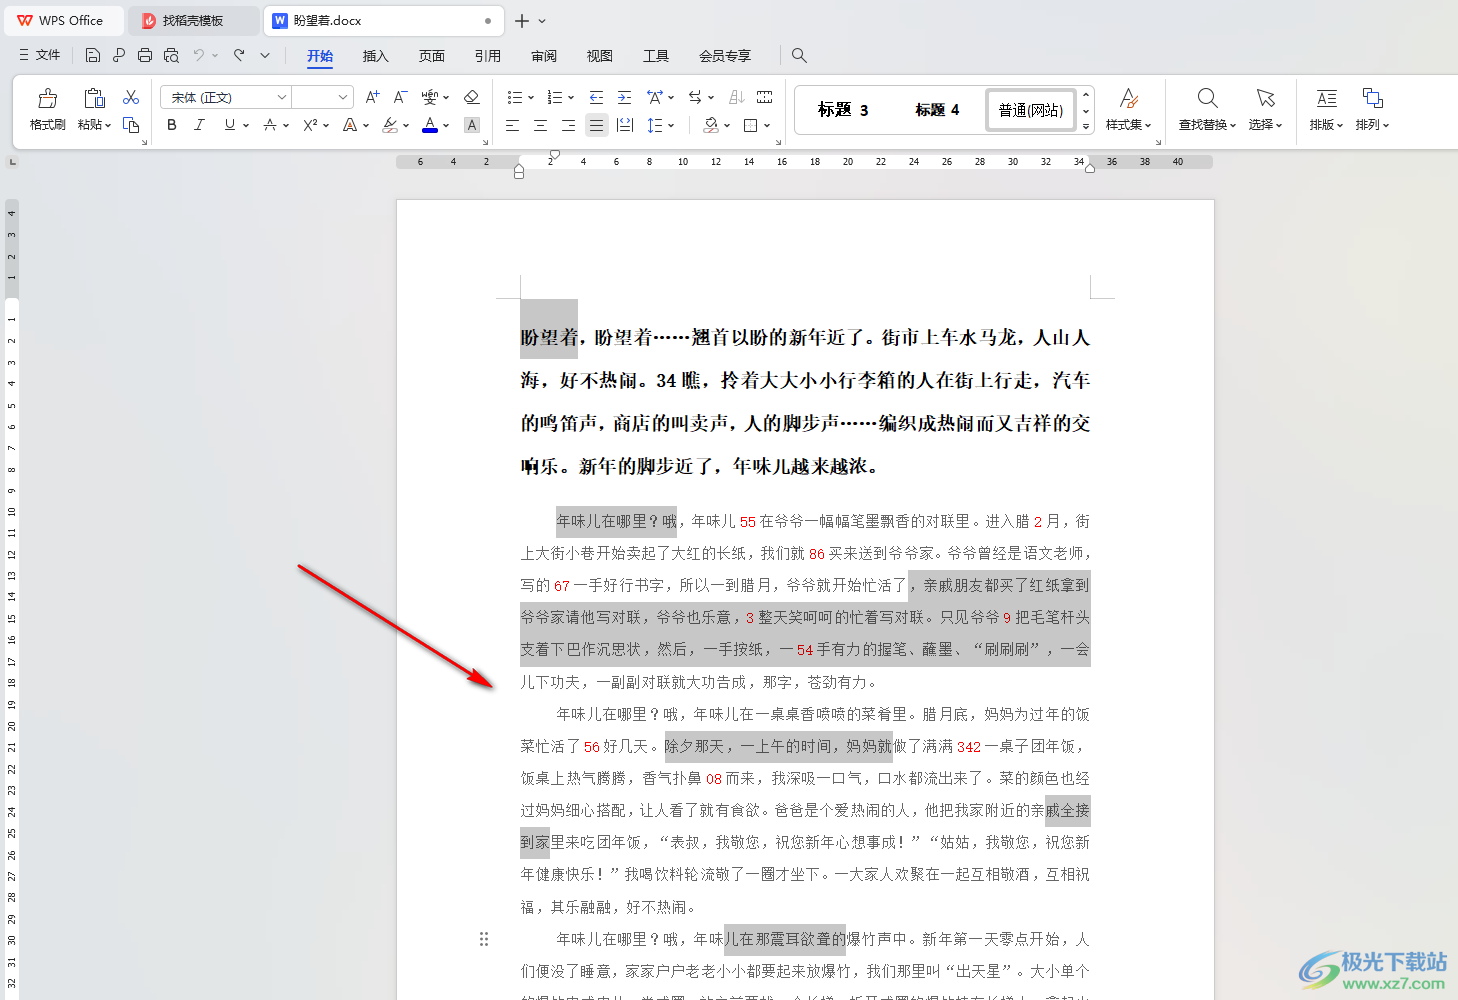Save document using the save icon

(93, 55)
